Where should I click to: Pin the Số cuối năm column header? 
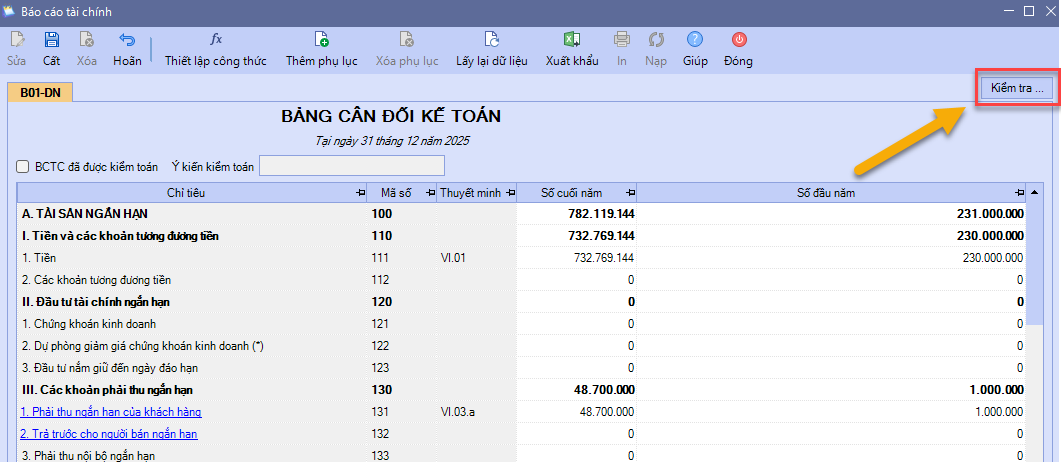[x=629, y=192]
